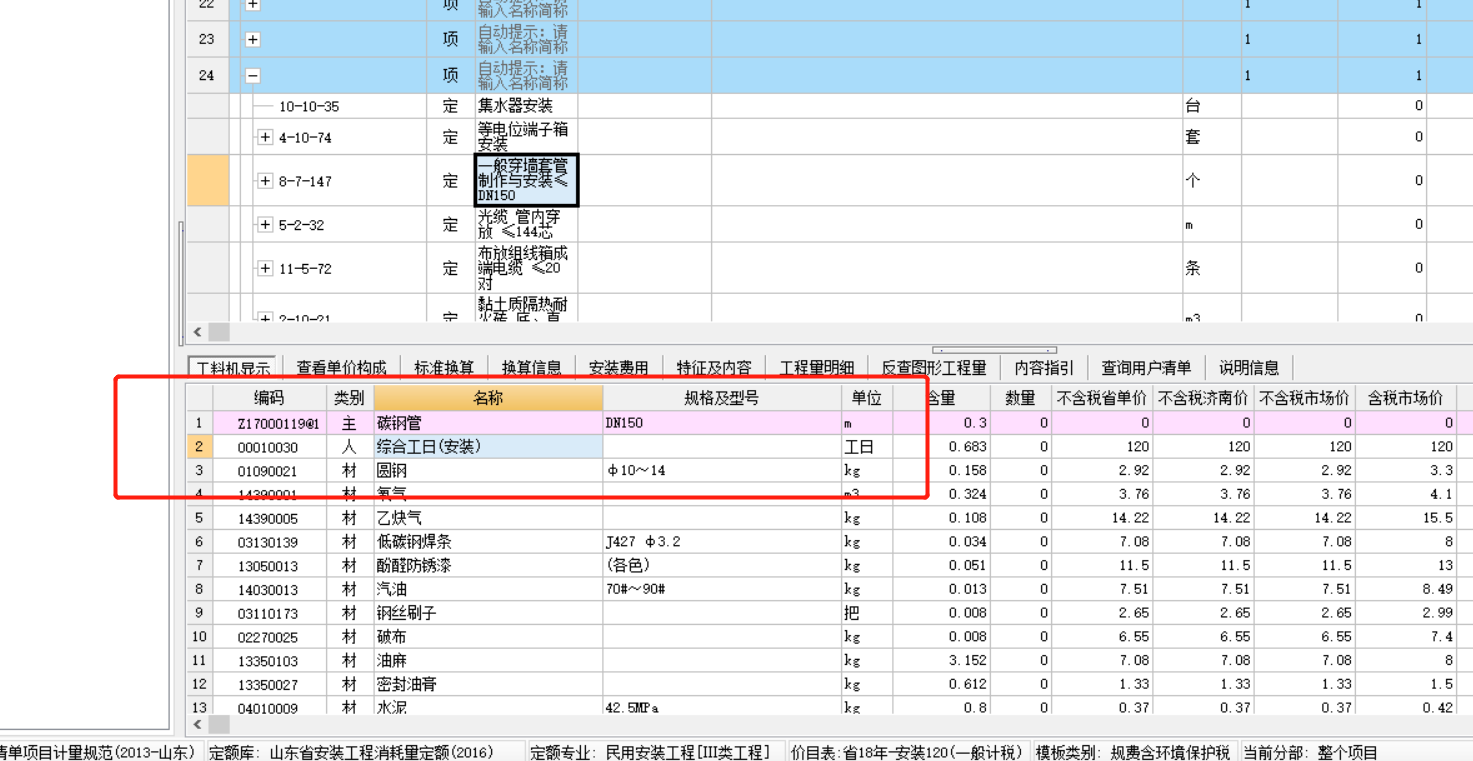This screenshot has width=1473, height=761.
Task: Select the 等电位端子箱安装 name cell
Action: pos(526,137)
